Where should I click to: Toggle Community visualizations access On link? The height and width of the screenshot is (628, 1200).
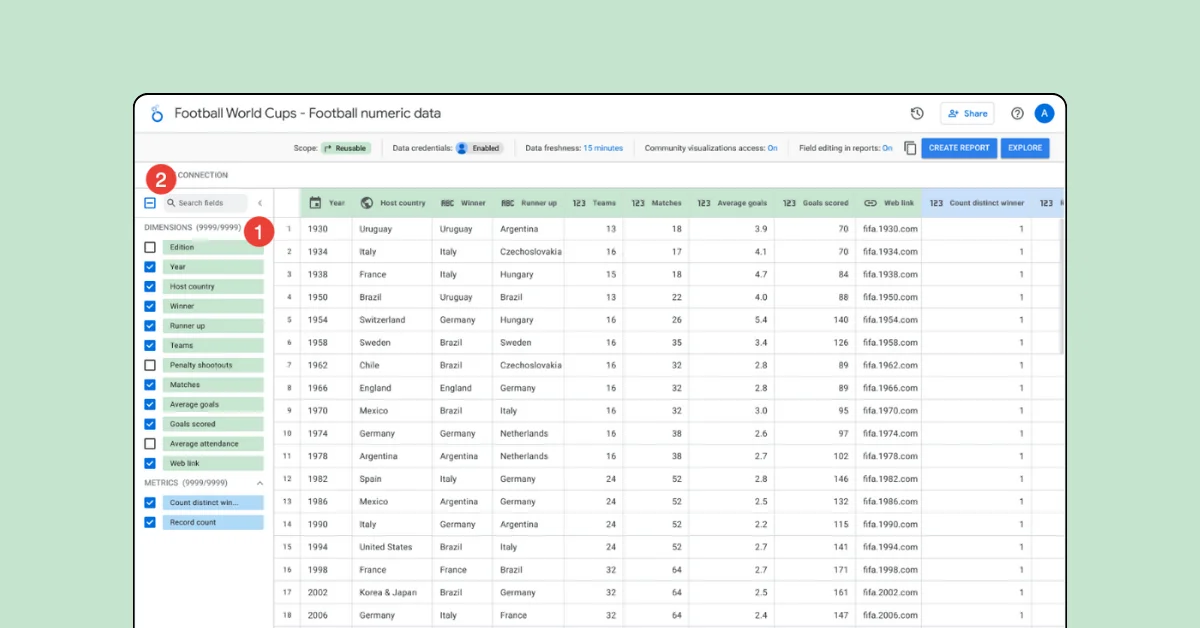[772, 148]
